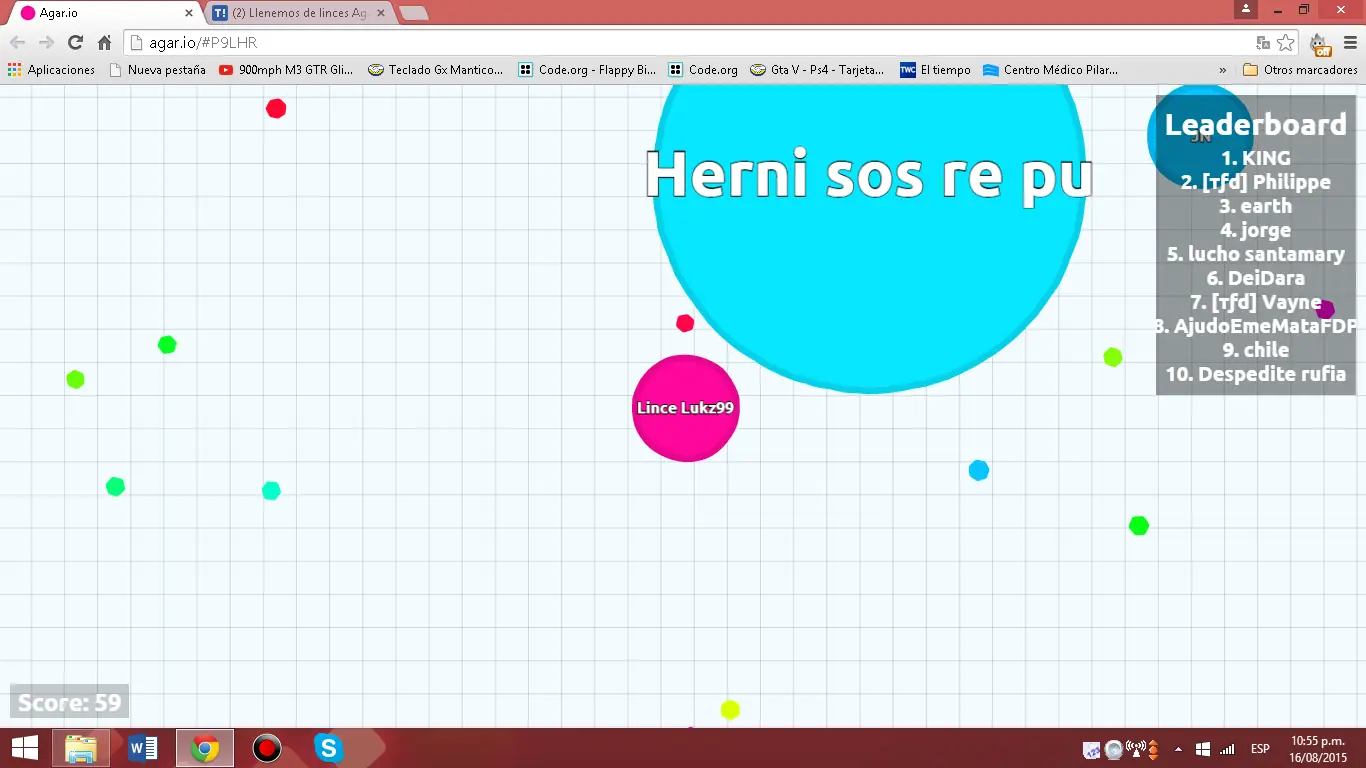Click the 123 notepad tray icon

(x=1092, y=749)
